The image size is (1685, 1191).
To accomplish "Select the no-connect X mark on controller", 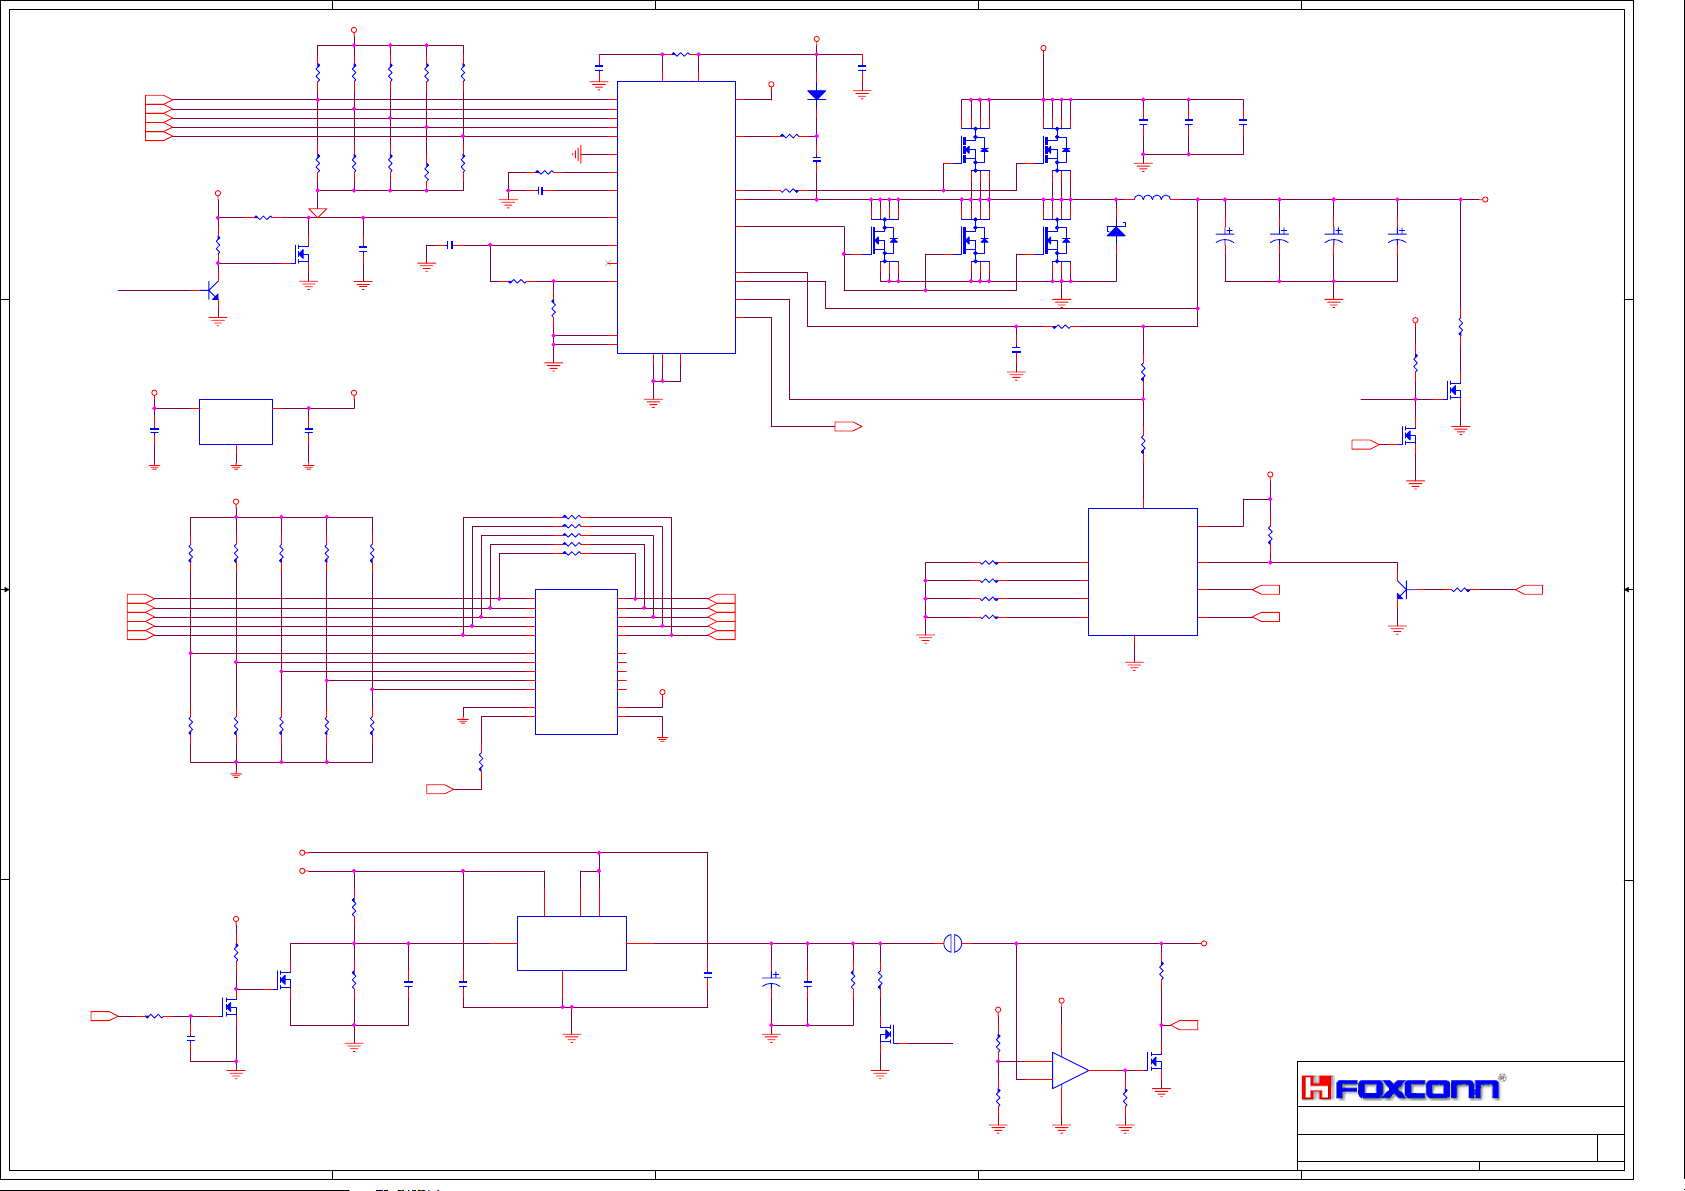I will point(608,263).
